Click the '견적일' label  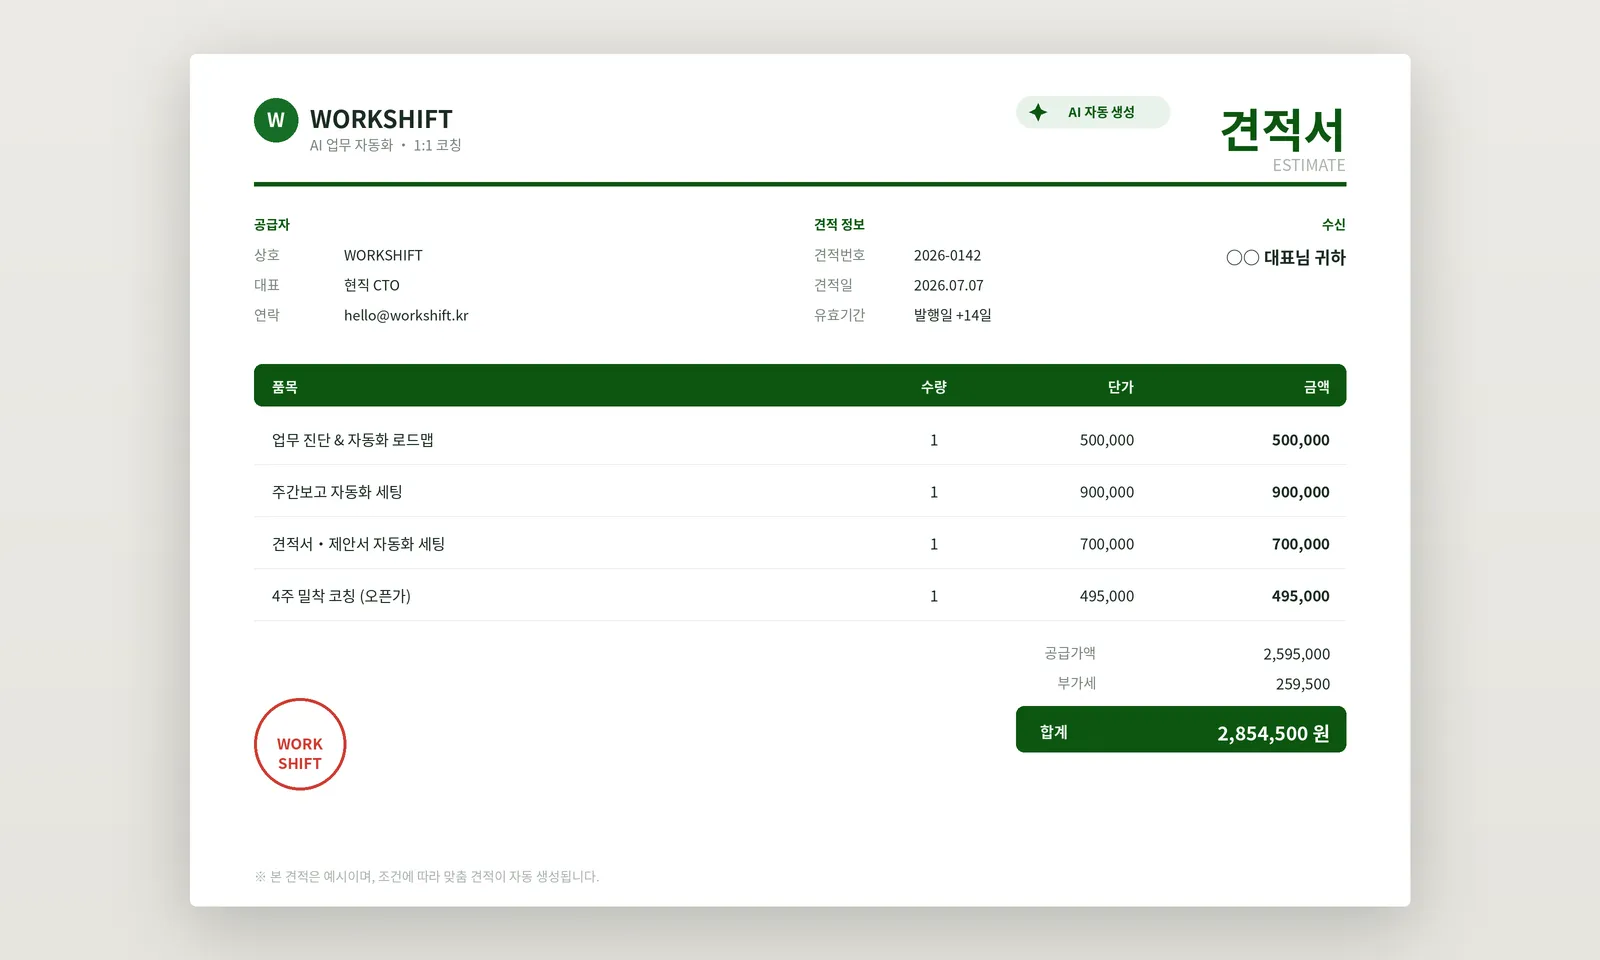click(833, 285)
